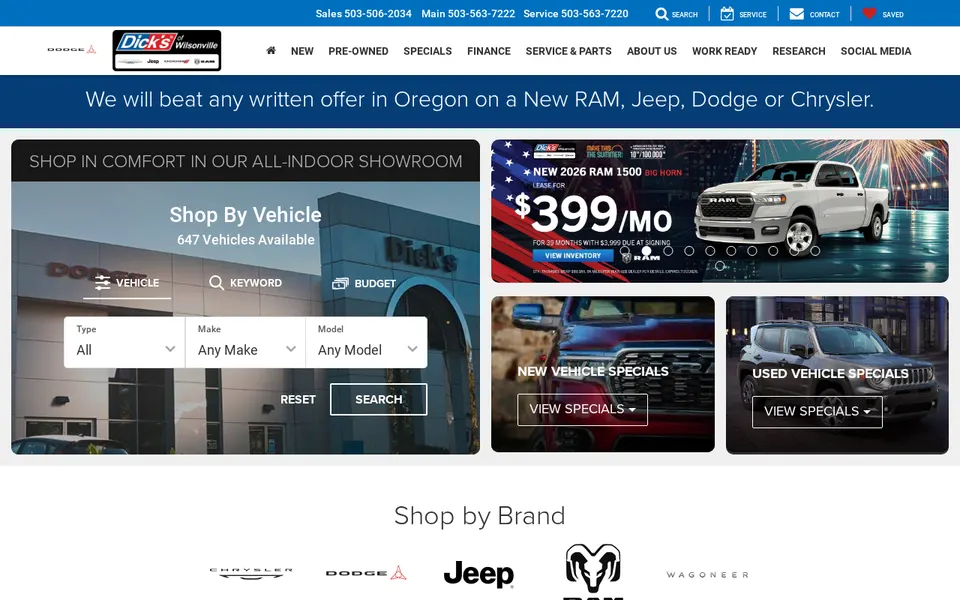This screenshot has height=600, width=960.
Task: Select the Chrysler brand logo
Action: tap(251, 573)
